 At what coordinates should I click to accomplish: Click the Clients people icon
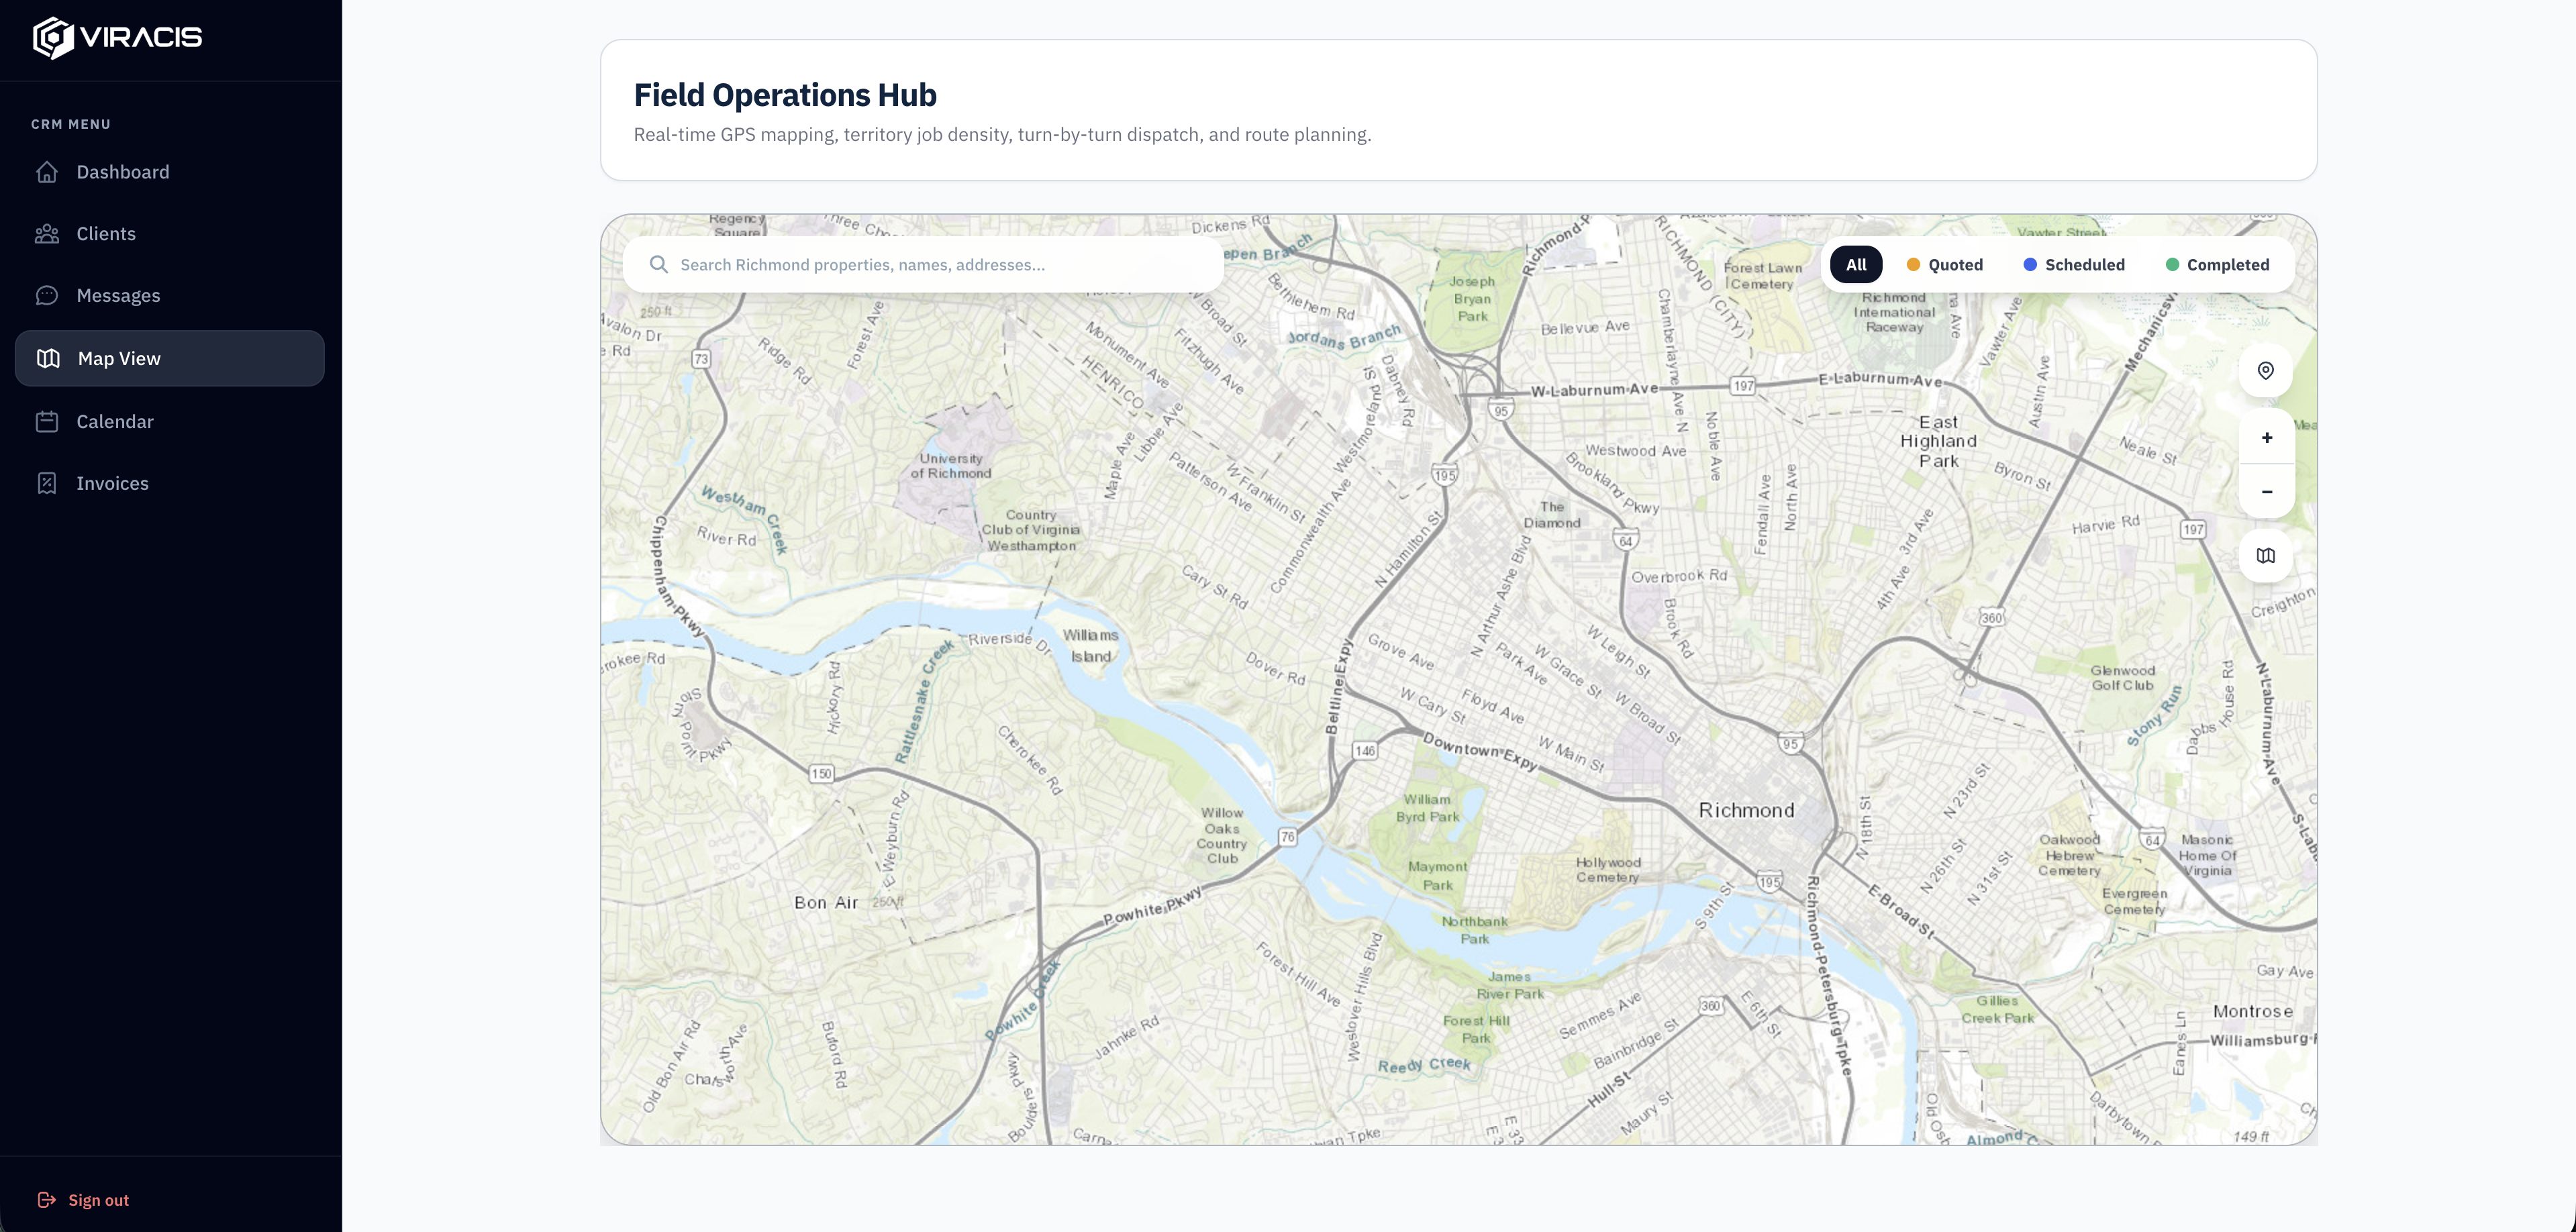tap(47, 234)
